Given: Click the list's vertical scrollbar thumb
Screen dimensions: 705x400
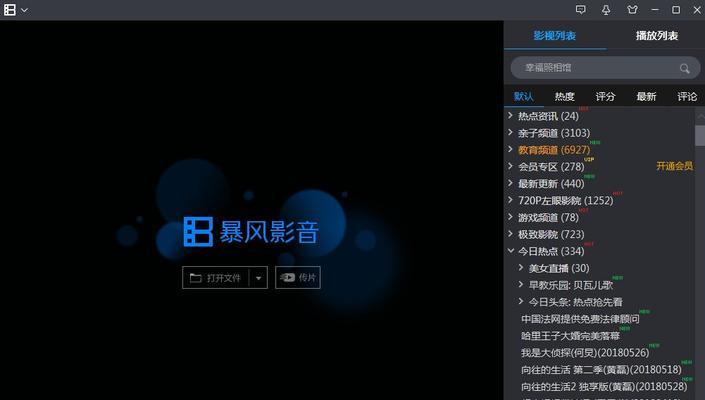Looking at the screenshot, I should click(x=700, y=135).
